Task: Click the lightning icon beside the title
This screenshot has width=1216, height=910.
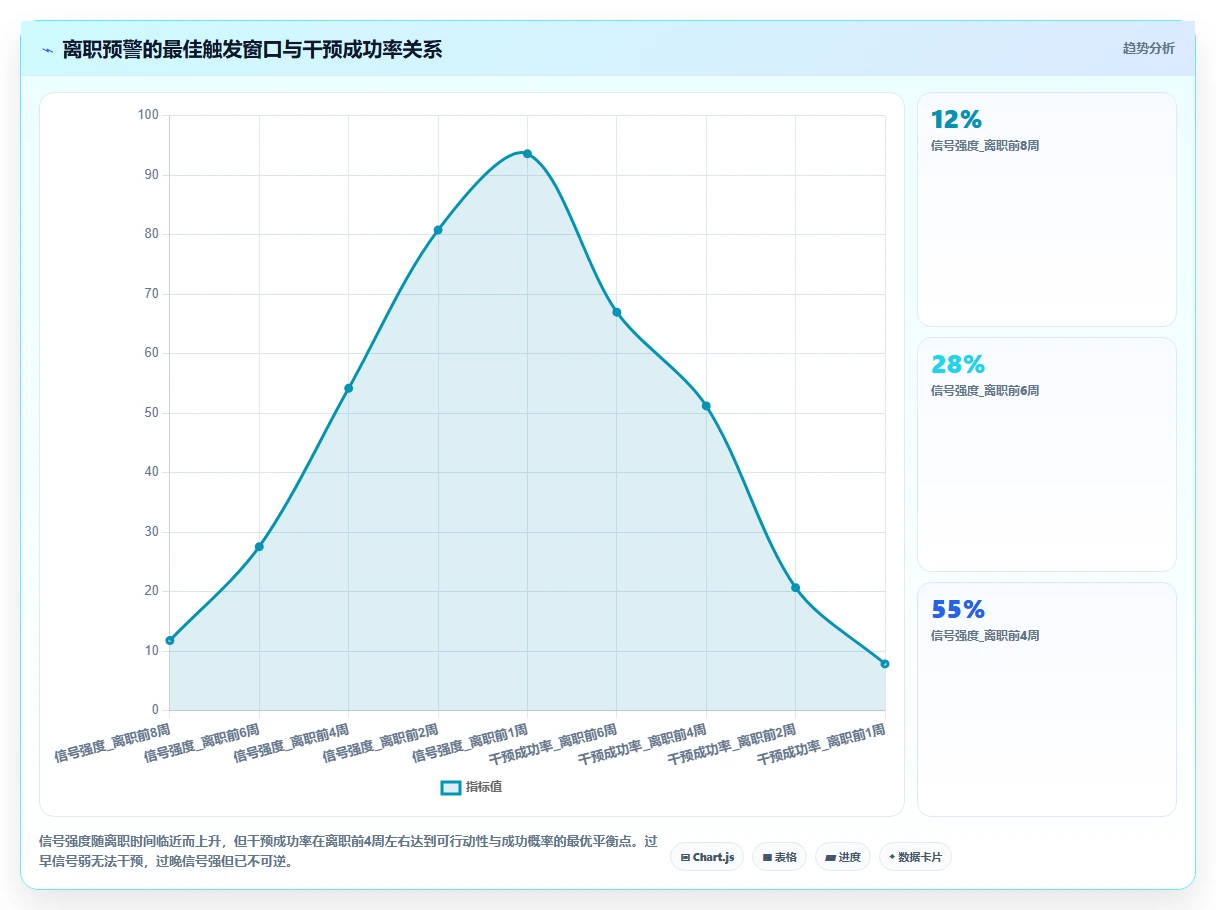Action: (47, 50)
